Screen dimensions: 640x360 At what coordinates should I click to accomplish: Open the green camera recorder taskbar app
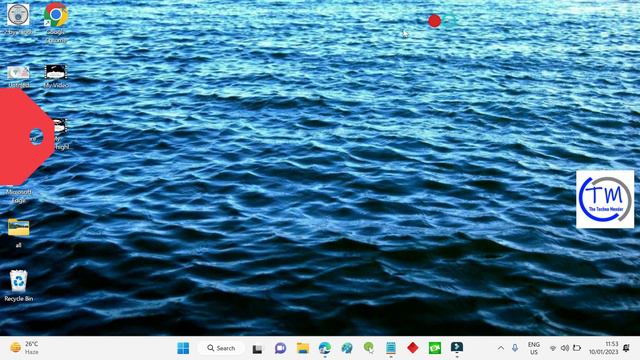point(435,348)
